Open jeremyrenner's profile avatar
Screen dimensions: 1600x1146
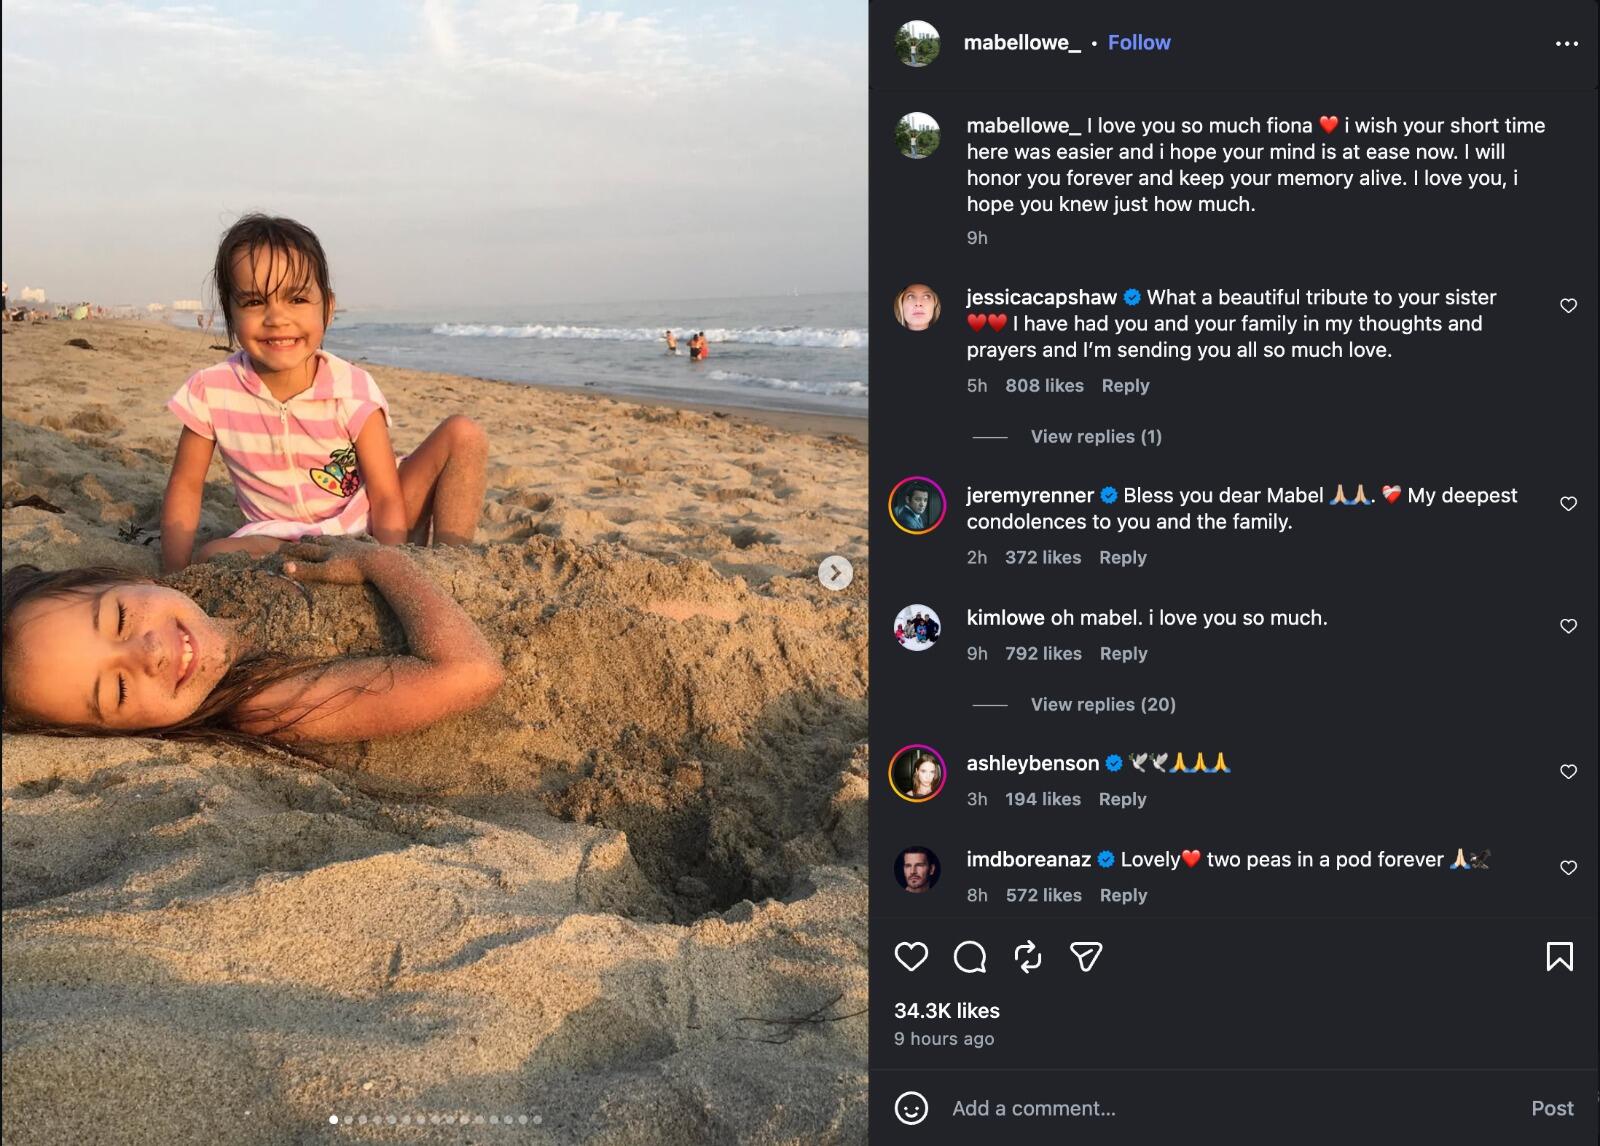[917, 505]
